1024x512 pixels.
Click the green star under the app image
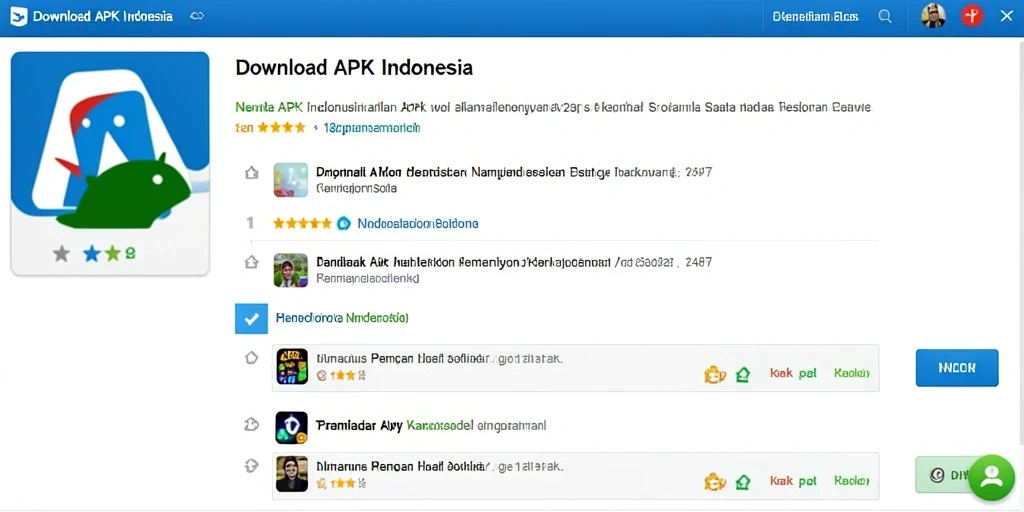pos(113,253)
